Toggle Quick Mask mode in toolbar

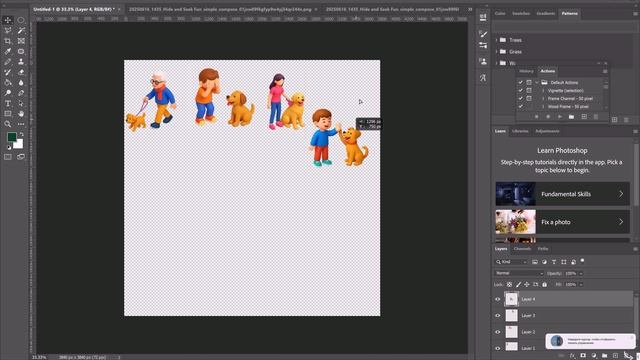tap(8, 157)
